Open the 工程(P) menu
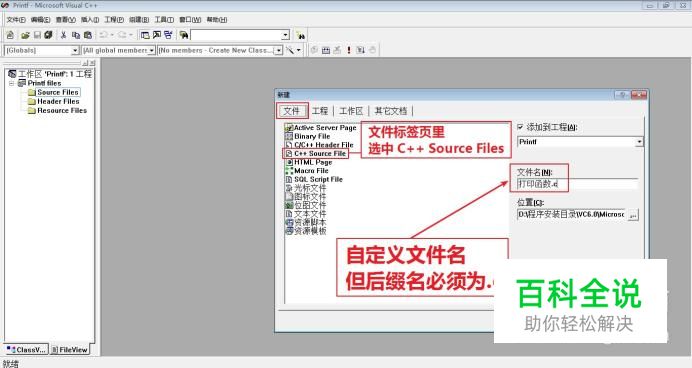 (114, 20)
